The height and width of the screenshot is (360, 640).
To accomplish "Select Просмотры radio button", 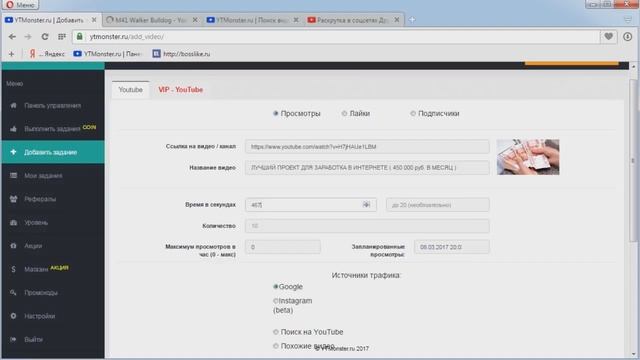I will coord(276,113).
